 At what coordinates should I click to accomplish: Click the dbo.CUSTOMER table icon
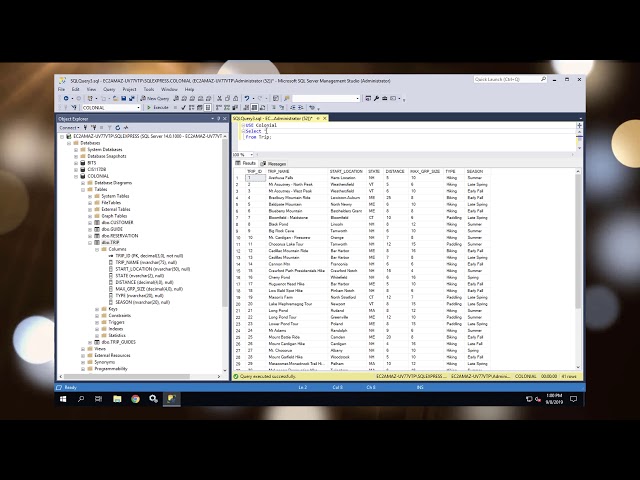click(97, 222)
